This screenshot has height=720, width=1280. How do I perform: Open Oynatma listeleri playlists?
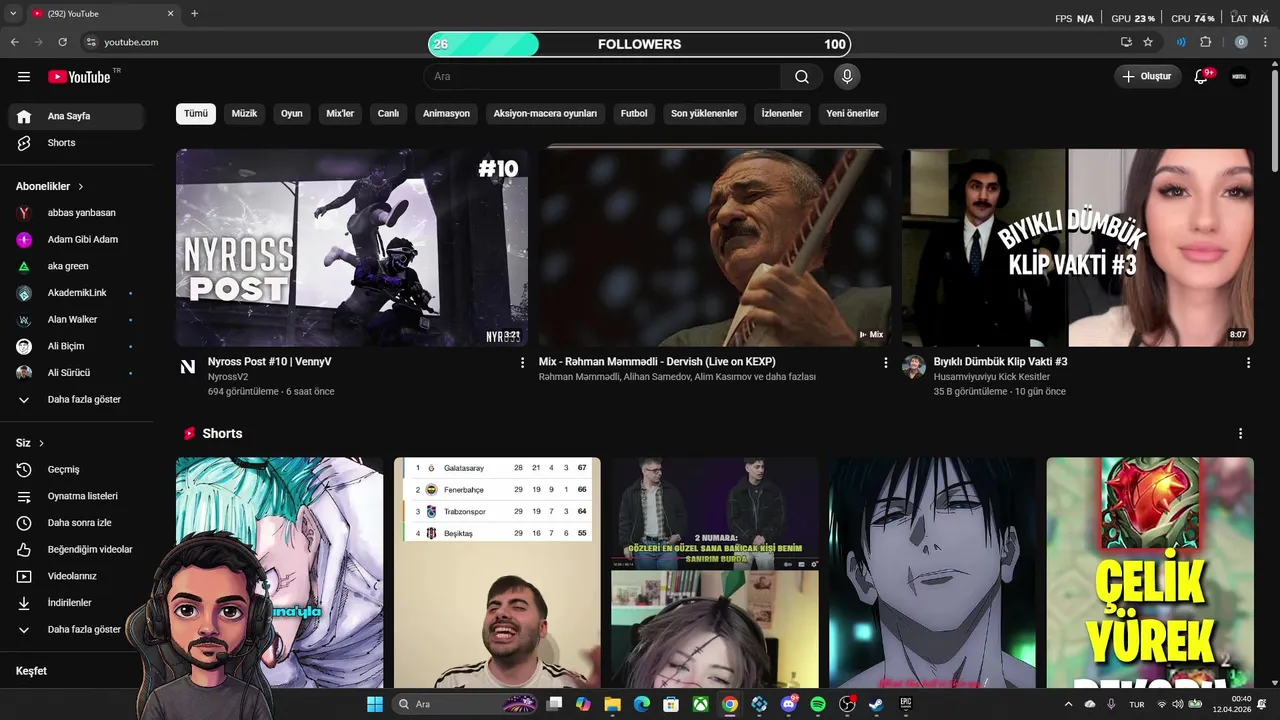(x=76, y=496)
